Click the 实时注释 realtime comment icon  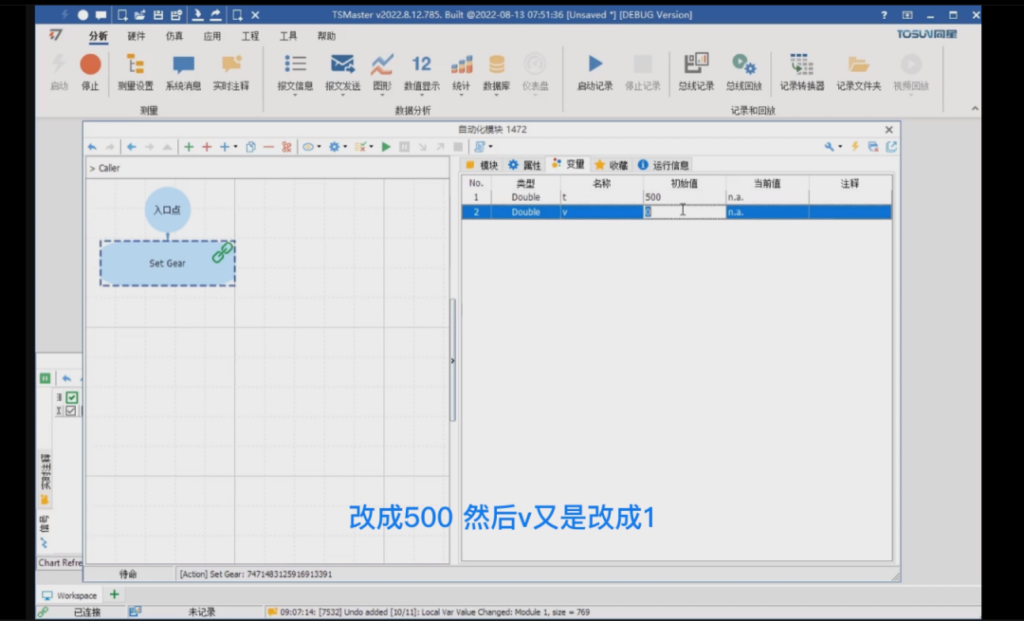click(x=232, y=75)
